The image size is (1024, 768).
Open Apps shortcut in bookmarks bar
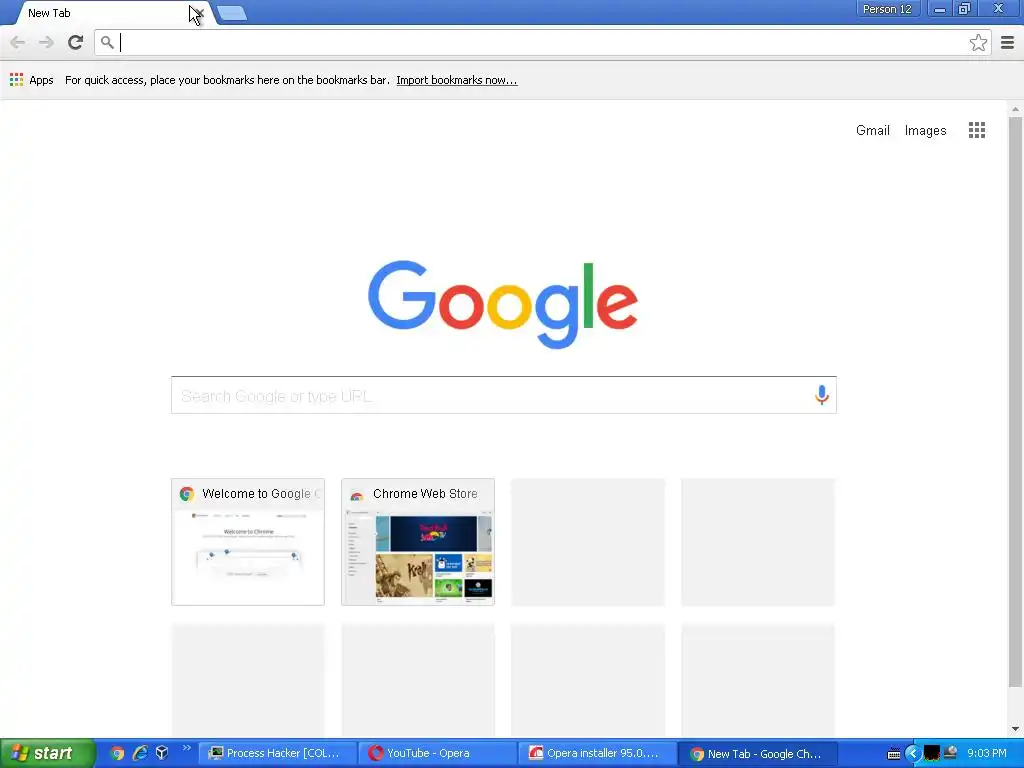click(31, 80)
